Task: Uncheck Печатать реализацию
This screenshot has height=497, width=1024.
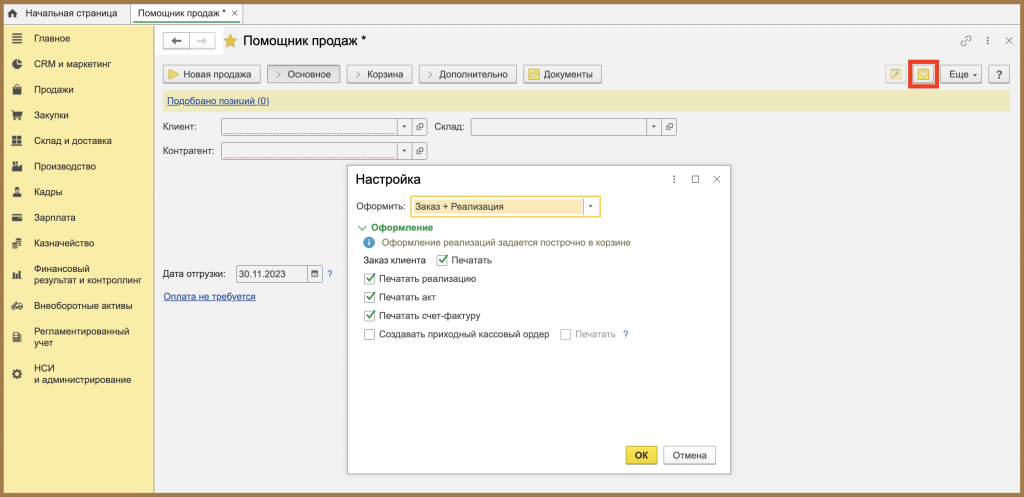Action: 370,279
